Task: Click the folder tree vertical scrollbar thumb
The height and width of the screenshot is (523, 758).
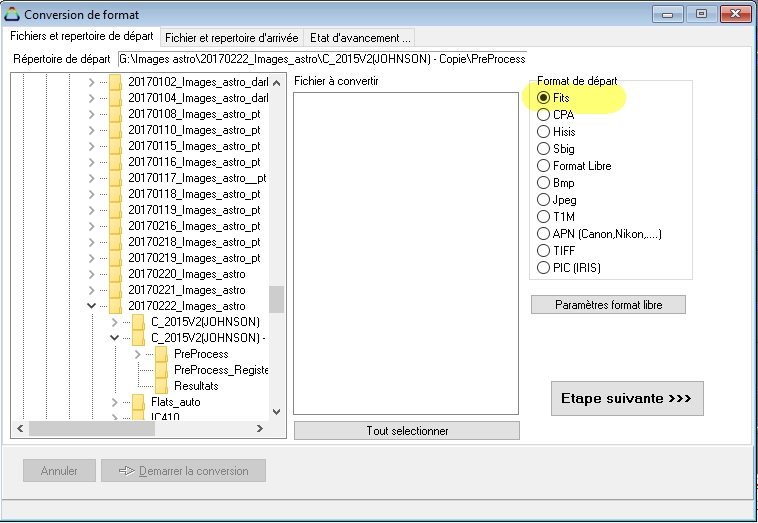Action: coord(276,299)
